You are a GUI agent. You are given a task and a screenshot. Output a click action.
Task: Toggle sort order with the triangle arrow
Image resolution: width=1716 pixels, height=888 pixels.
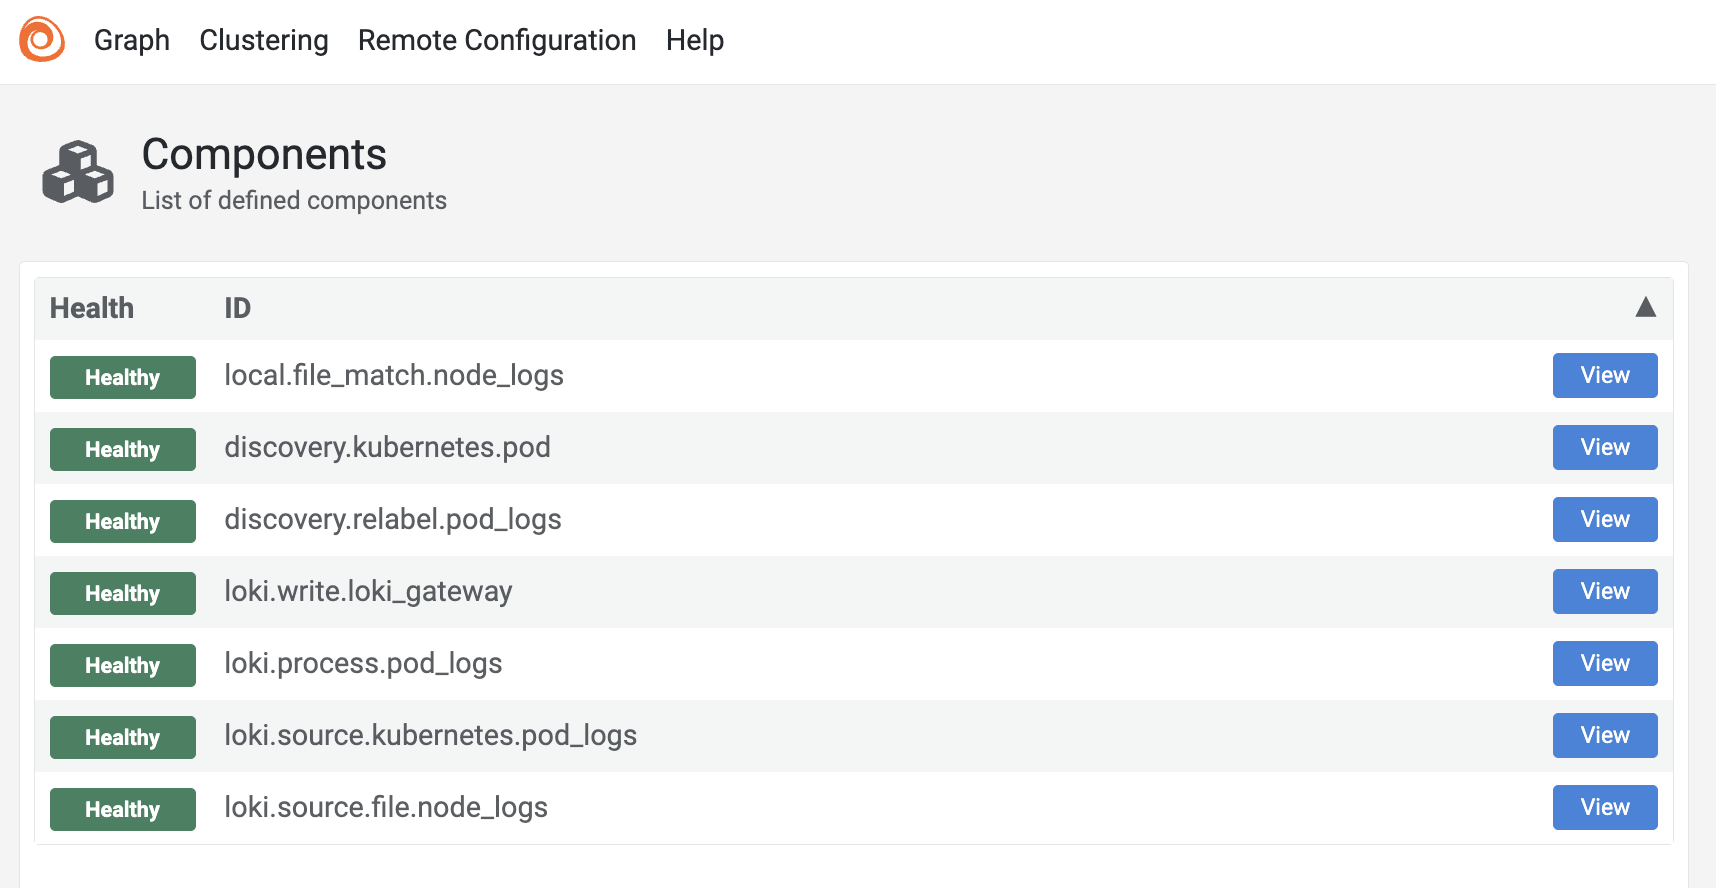point(1645,307)
